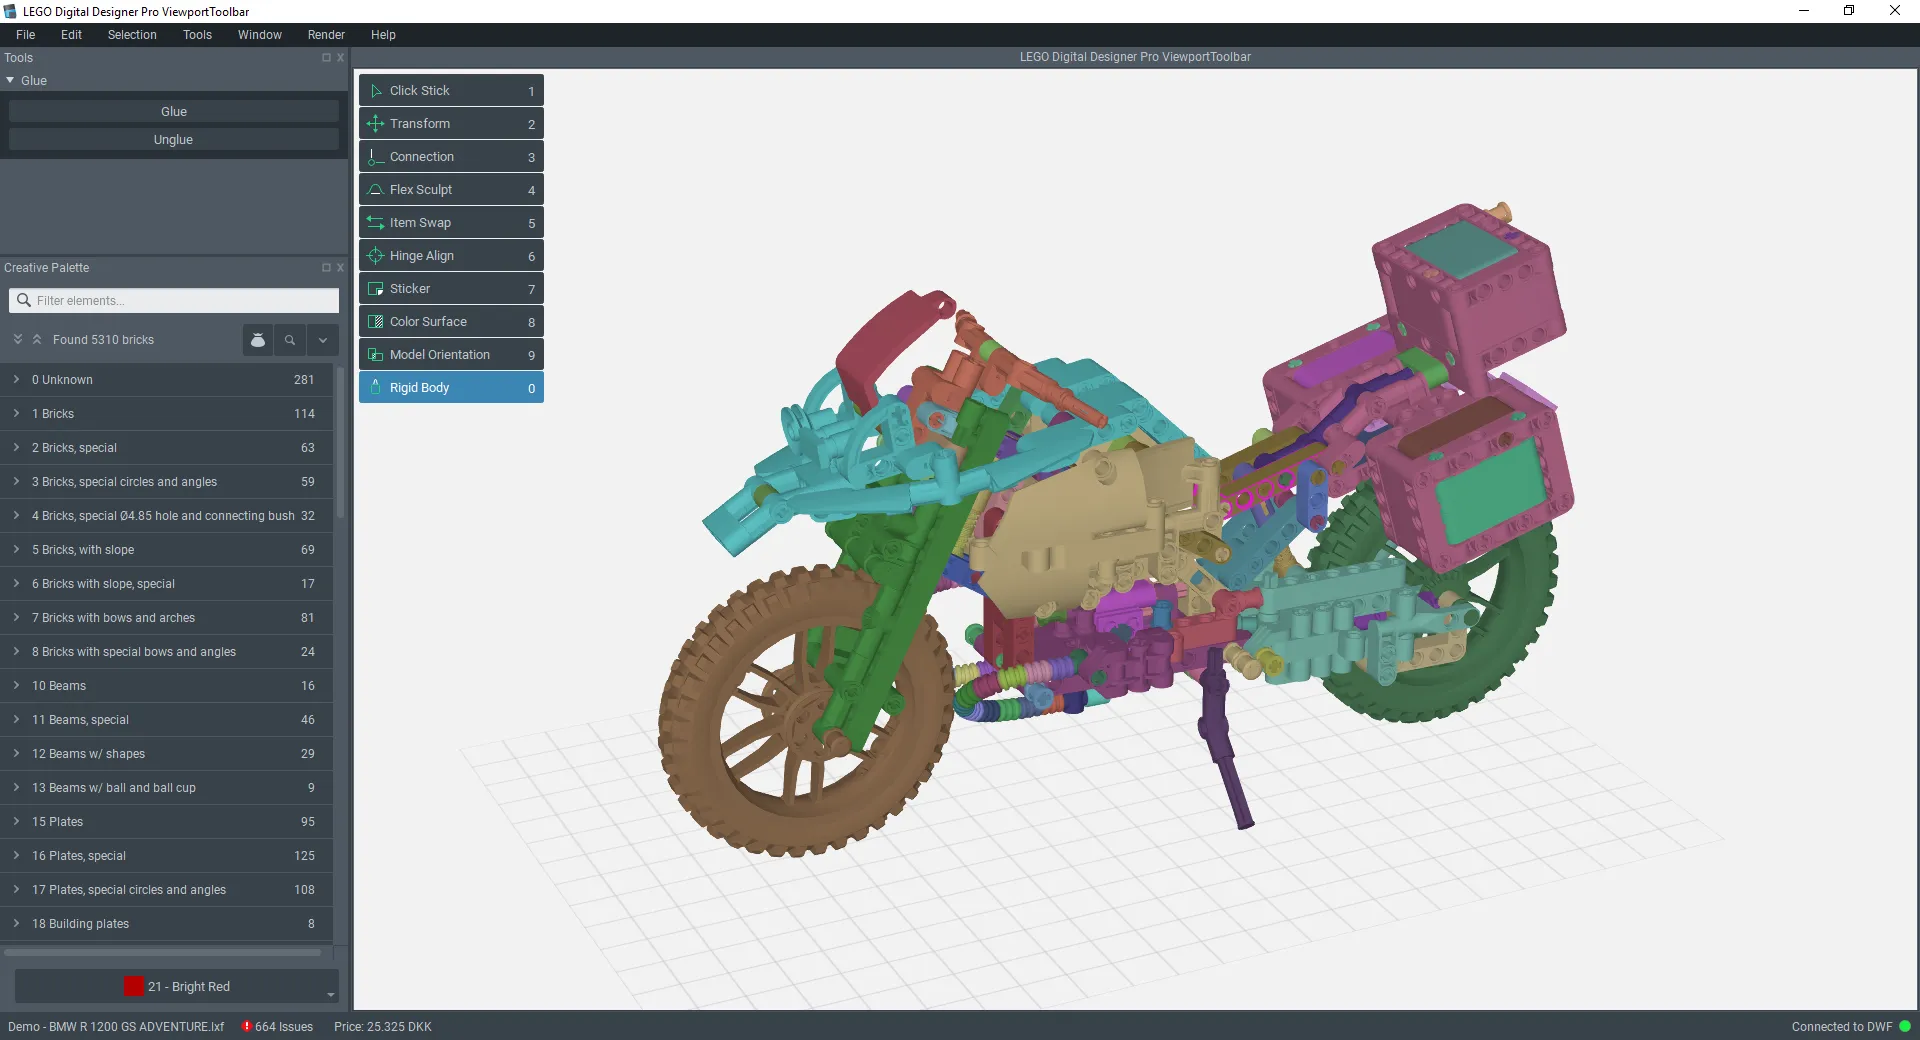Image resolution: width=1920 pixels, height=1040 pixels.
Task: Pick the Flex Sculpt tool
Action: pos(451,189)
